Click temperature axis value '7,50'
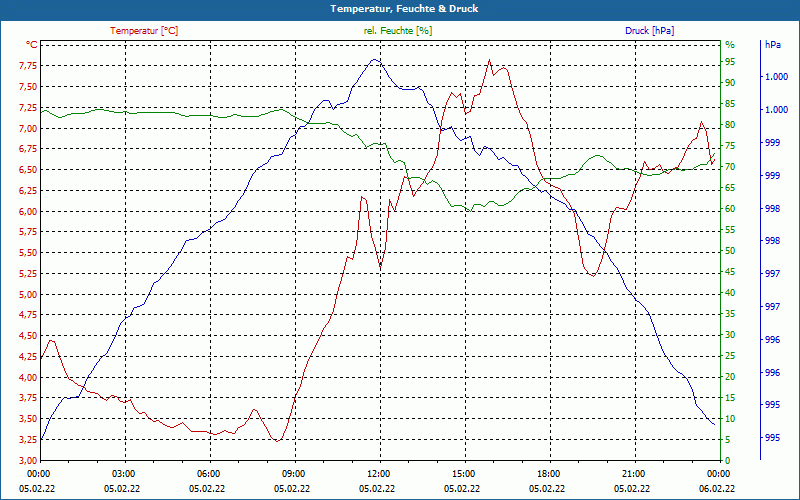 pyautogui.click(x=28, y=86)
